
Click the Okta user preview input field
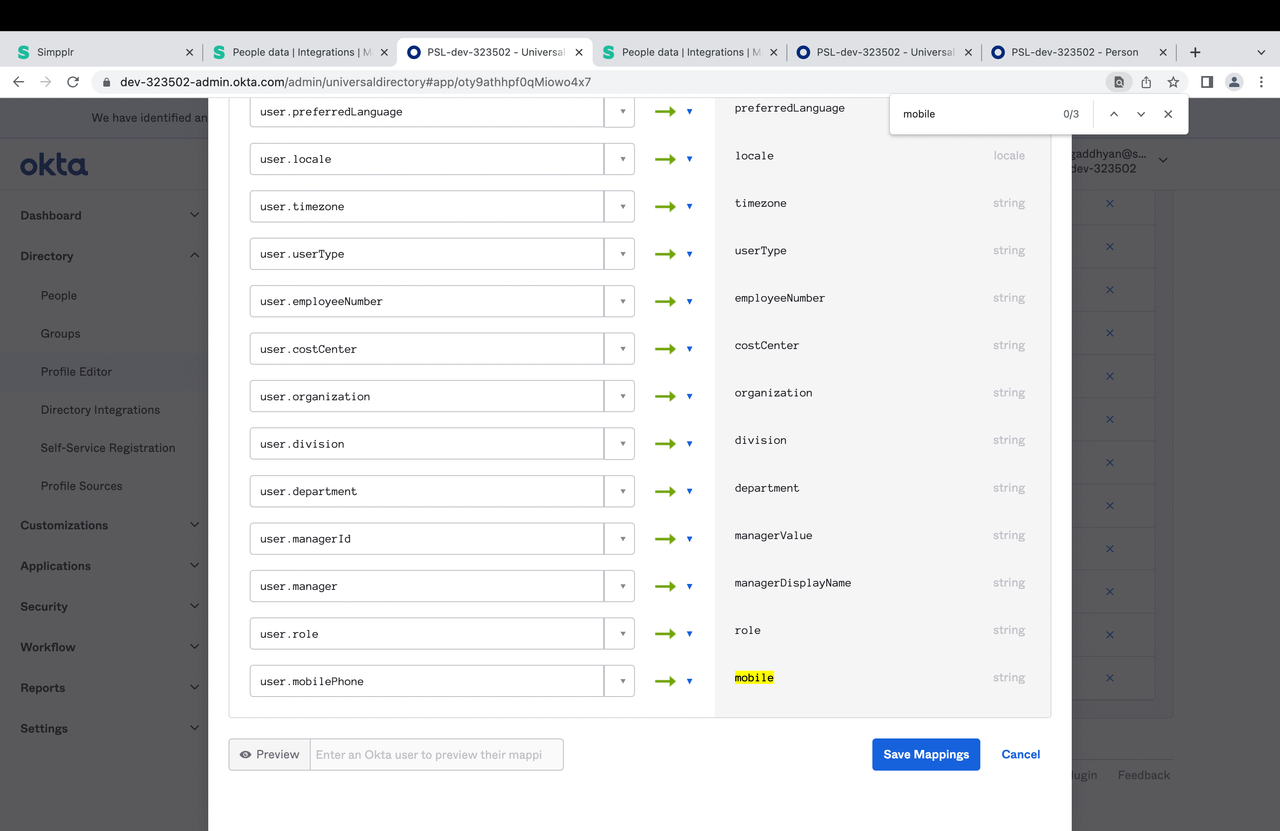(436, 755)
